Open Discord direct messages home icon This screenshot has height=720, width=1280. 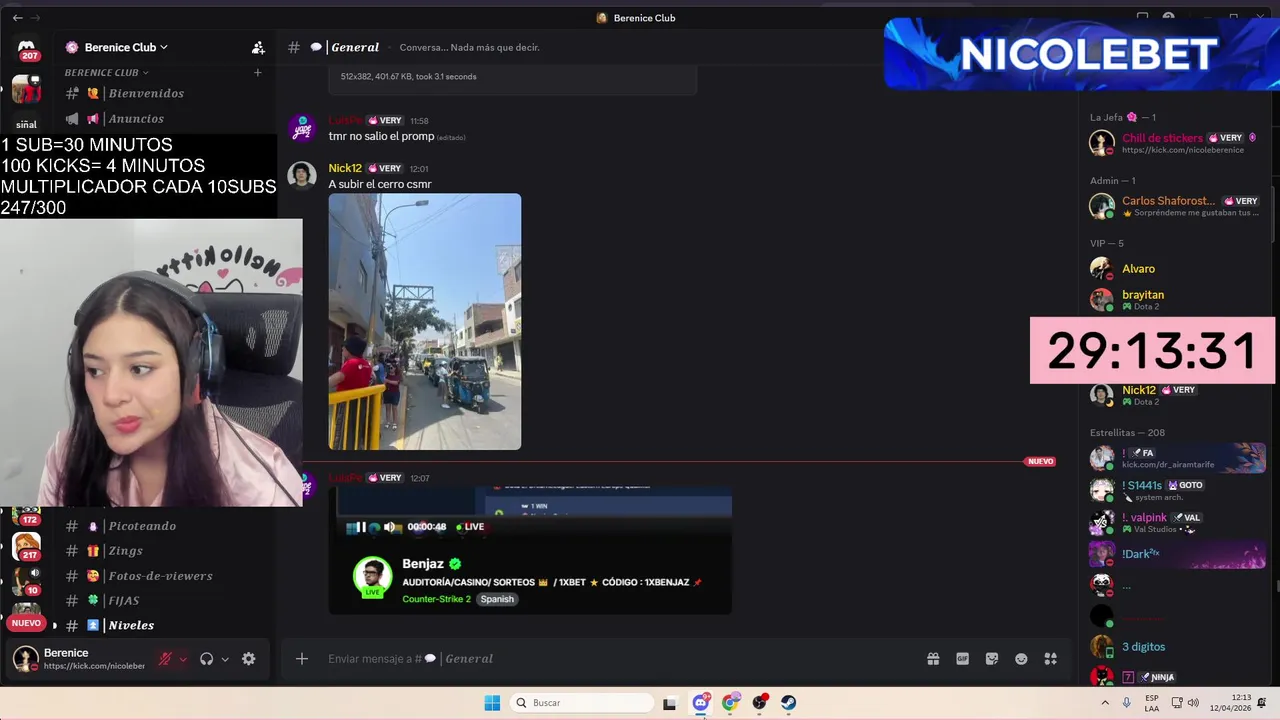[x=27, y=48]
